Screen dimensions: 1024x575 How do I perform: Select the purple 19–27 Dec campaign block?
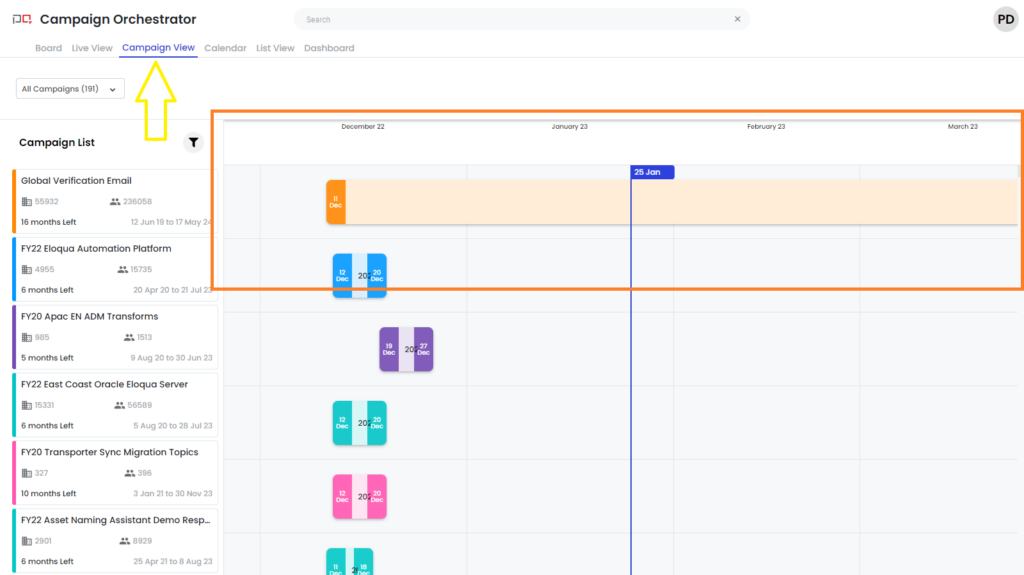coord(406,349)
